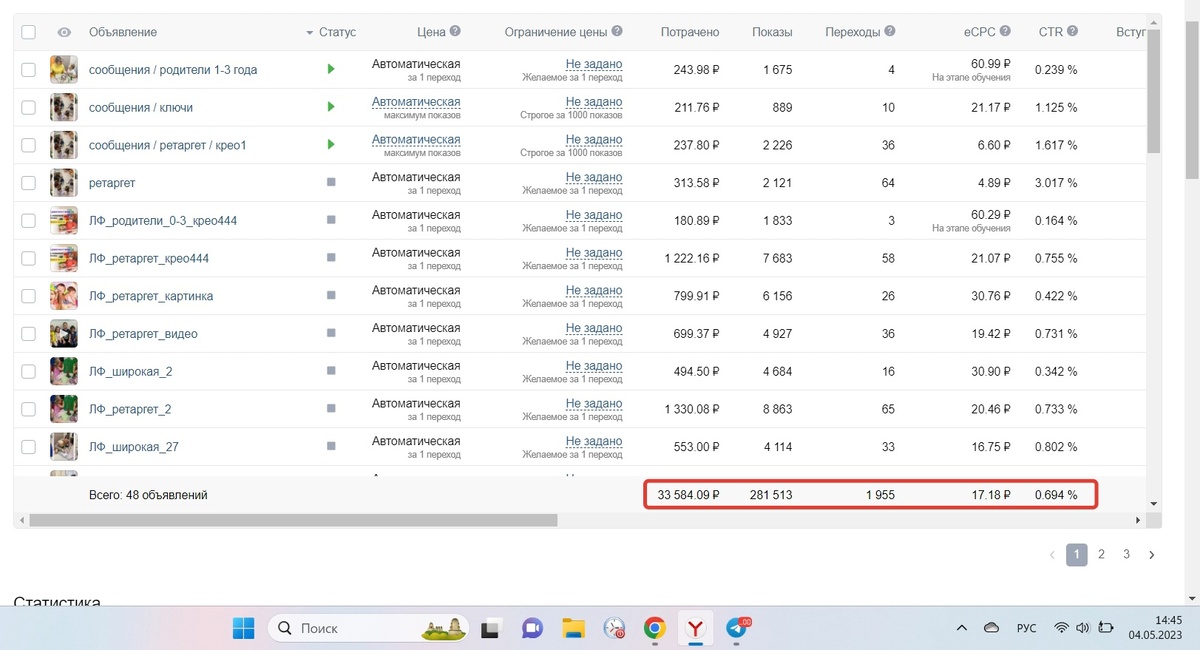Open Windows Start menu
This screenshot has width=1200, height=650.
(243, 628)
